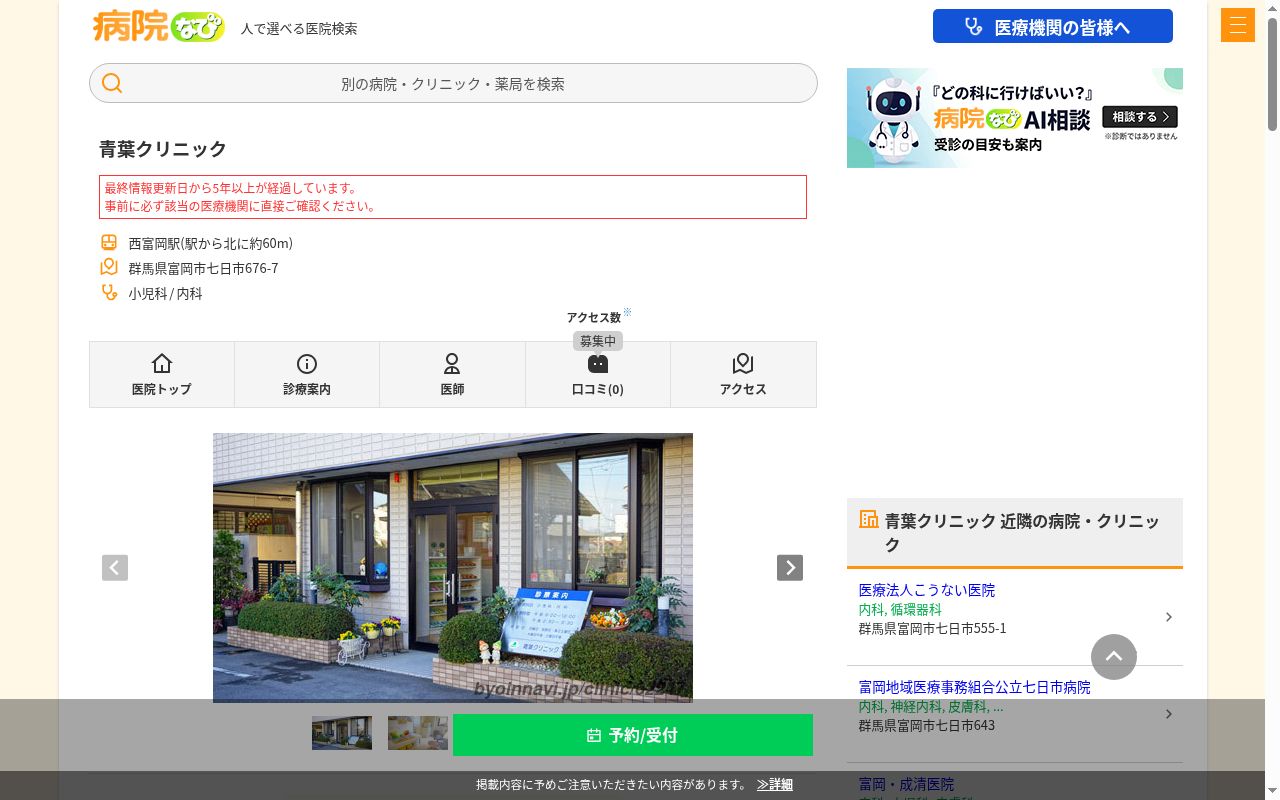This screenshot has width=1280, height=800.
Task: Open the 医療法人こうない医院 link
Action: pyautogui.click(x=927, y=590)
